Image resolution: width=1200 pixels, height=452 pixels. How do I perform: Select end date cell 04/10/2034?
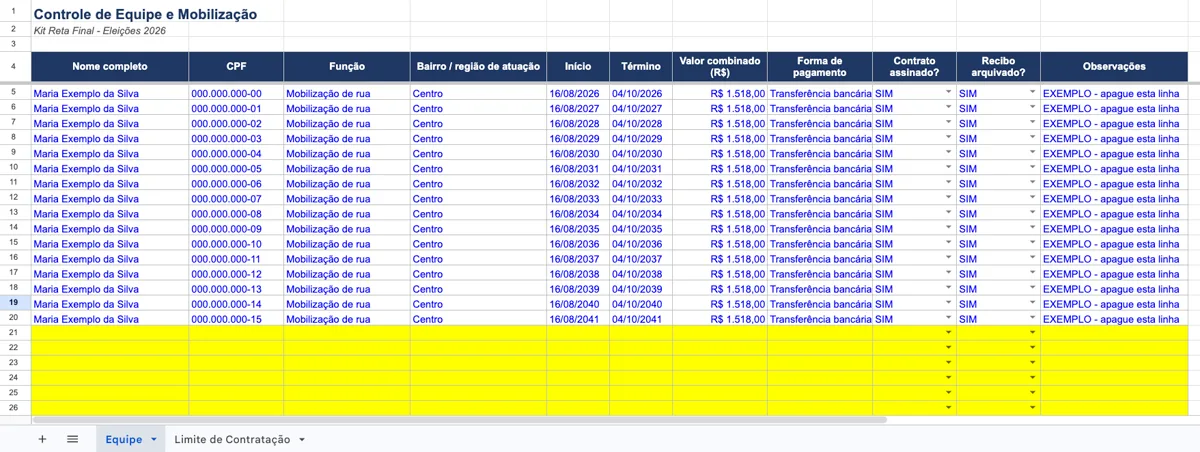tap(641, 214)
